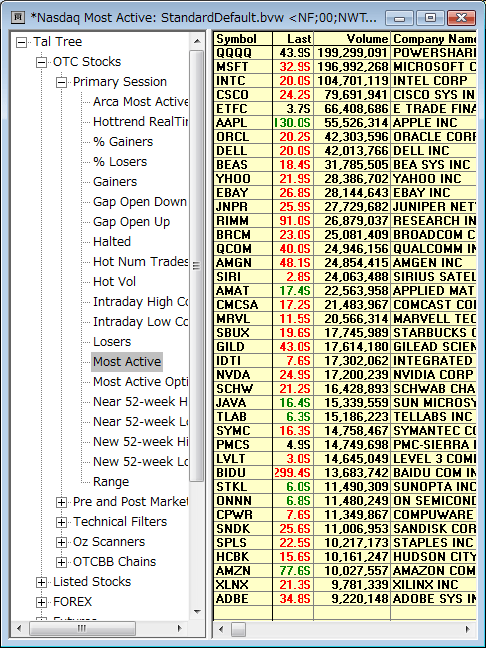The image size is (486, 648).
Task: Click the window system icon in title bar
Action: 18,17
